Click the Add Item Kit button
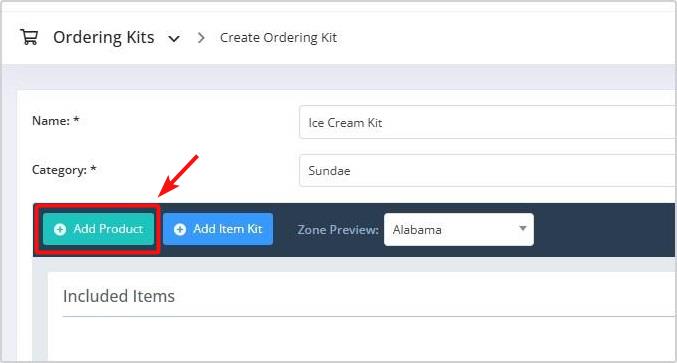The height and width of the screenshot is (363, 677). (x=218, y=229)
